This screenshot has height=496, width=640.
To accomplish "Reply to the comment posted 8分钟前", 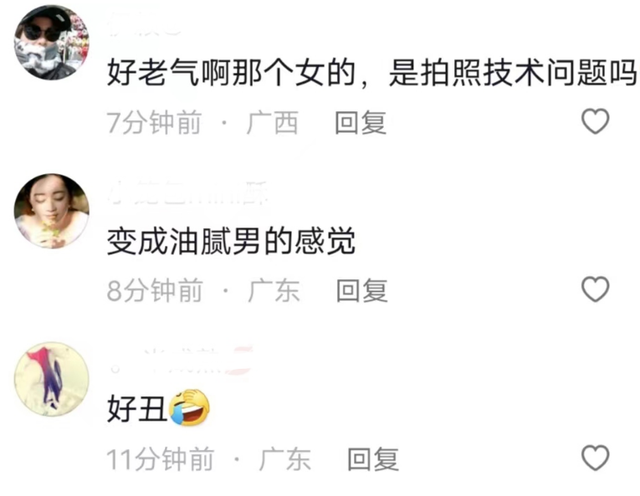I will click(362, 290).
